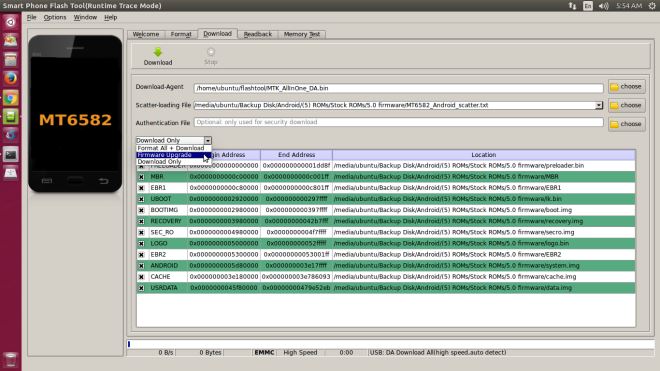Expand the Scatter-loading File dropdown arrow
The height and width of the screenshot is (371, 660).
[x=599, y=105]
